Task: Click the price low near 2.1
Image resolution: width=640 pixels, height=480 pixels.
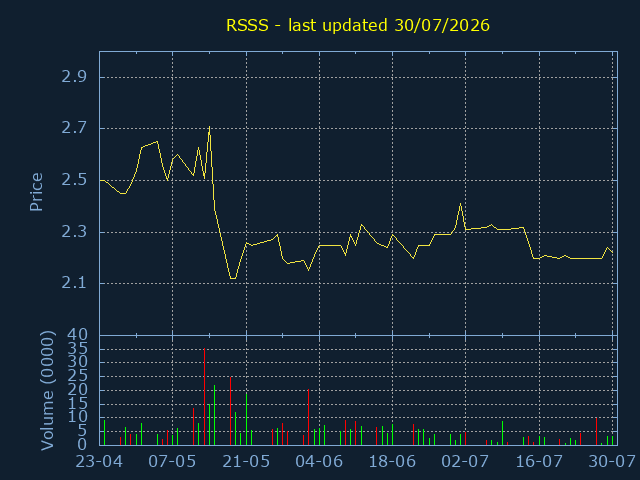Action: click(x=233, y=278)
